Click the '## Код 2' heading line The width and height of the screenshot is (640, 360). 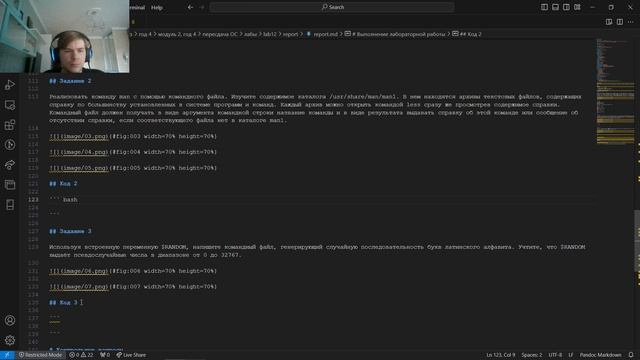coord(63,184)
